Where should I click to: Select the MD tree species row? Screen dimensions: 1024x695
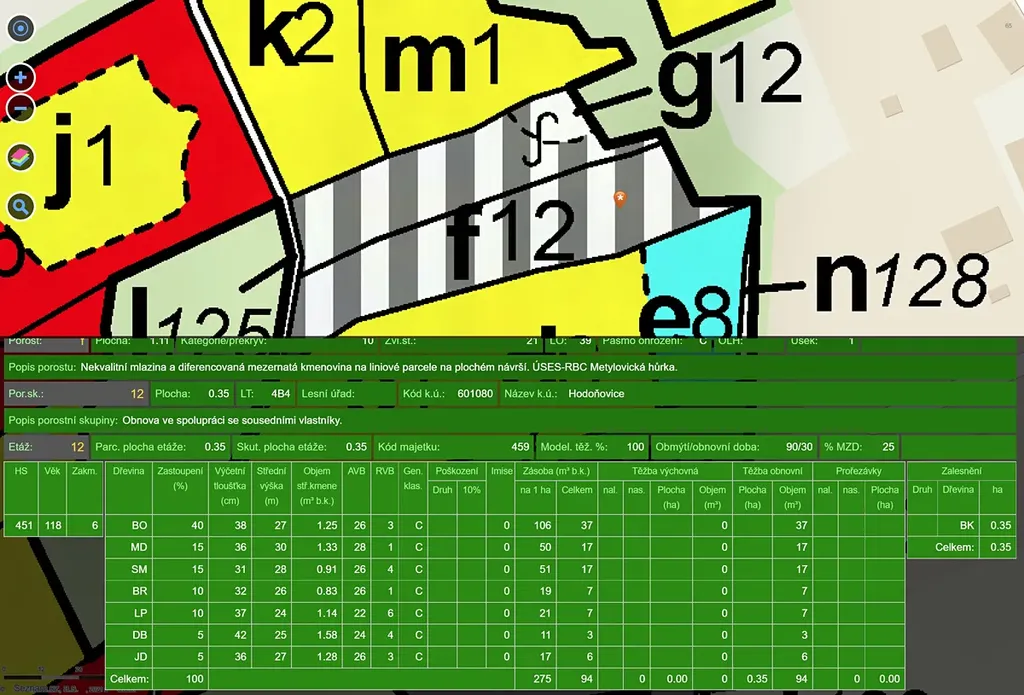141,548
